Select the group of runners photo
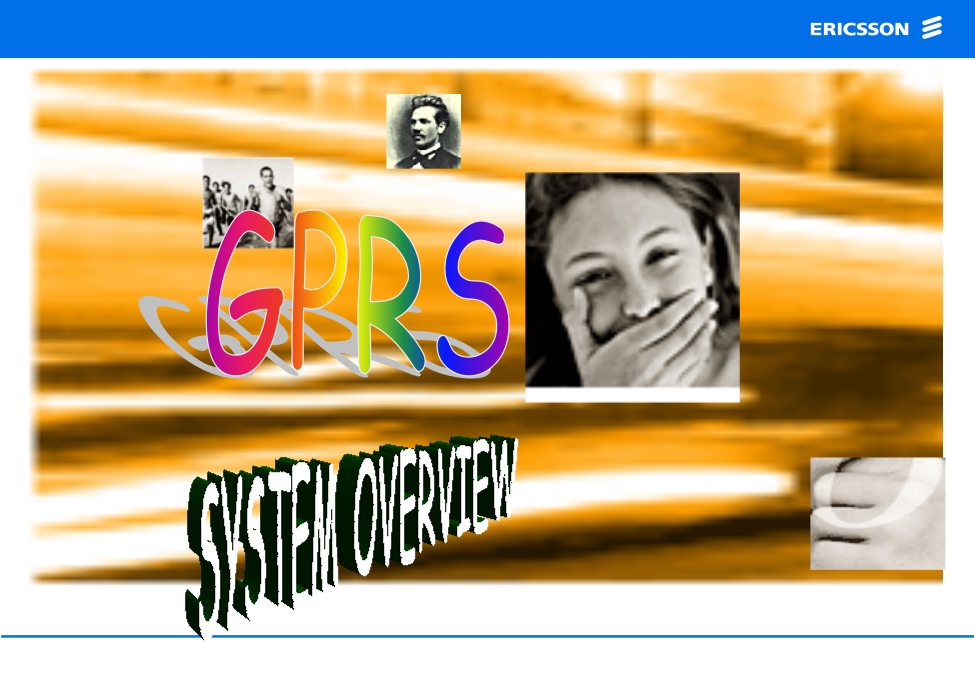Screen dimensions: 975x675 248,203
